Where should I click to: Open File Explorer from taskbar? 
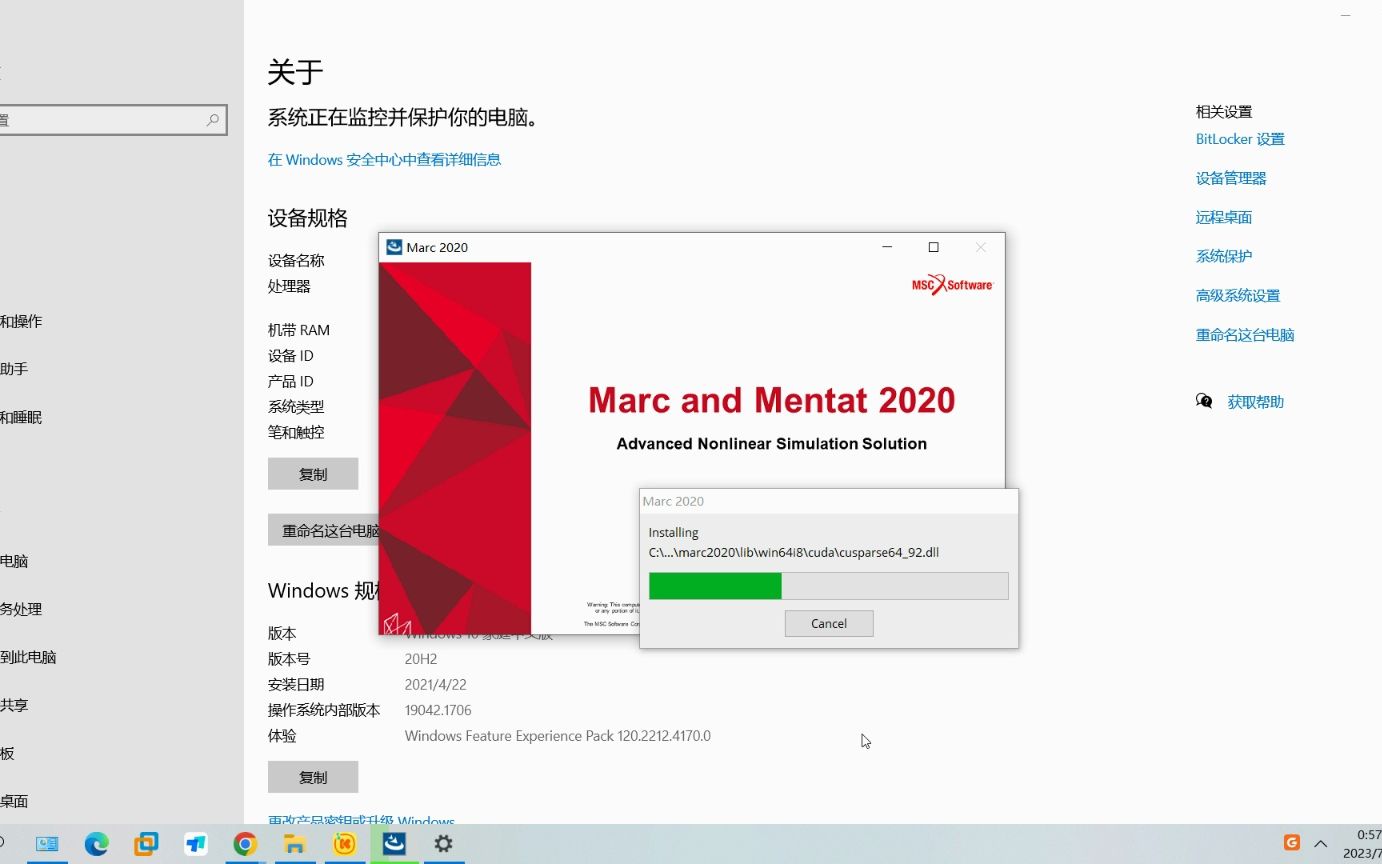click(x=294, y=844)
